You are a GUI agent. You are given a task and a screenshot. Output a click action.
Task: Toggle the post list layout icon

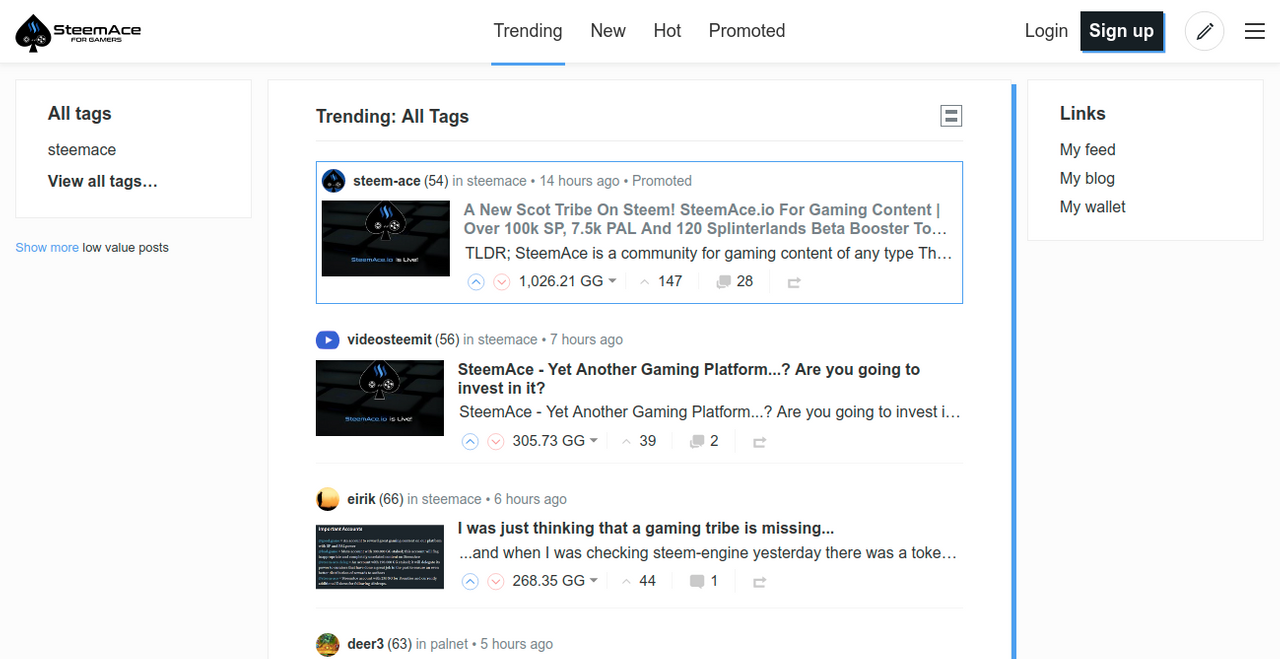pos(951,116)
